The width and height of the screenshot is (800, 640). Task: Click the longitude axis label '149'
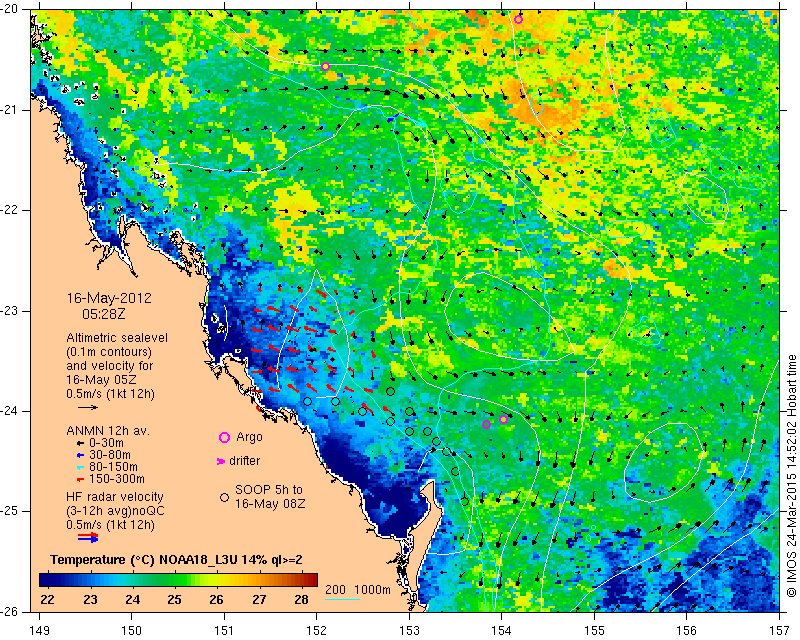[39, 630]
